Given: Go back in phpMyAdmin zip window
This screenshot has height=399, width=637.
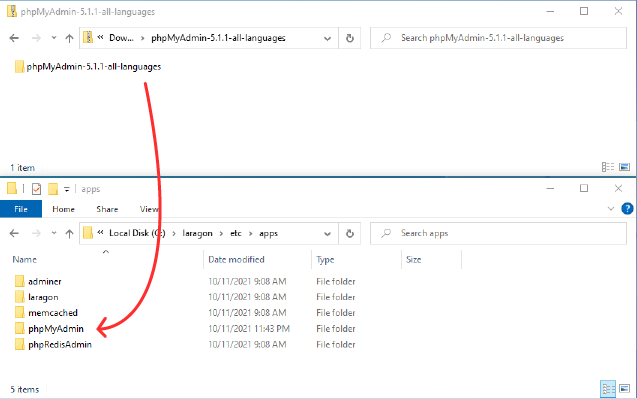Looking at the screenshot, I should [14, 38].
